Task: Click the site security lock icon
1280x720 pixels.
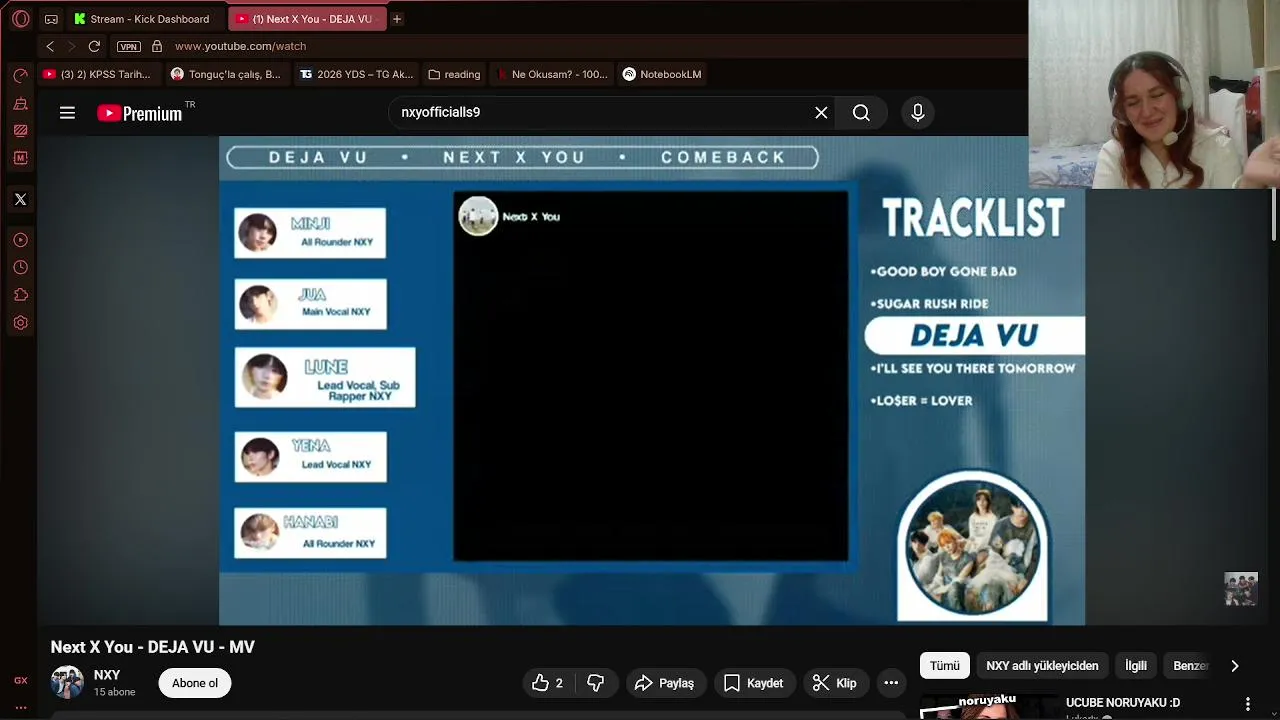Action: [x=157, y=46]
